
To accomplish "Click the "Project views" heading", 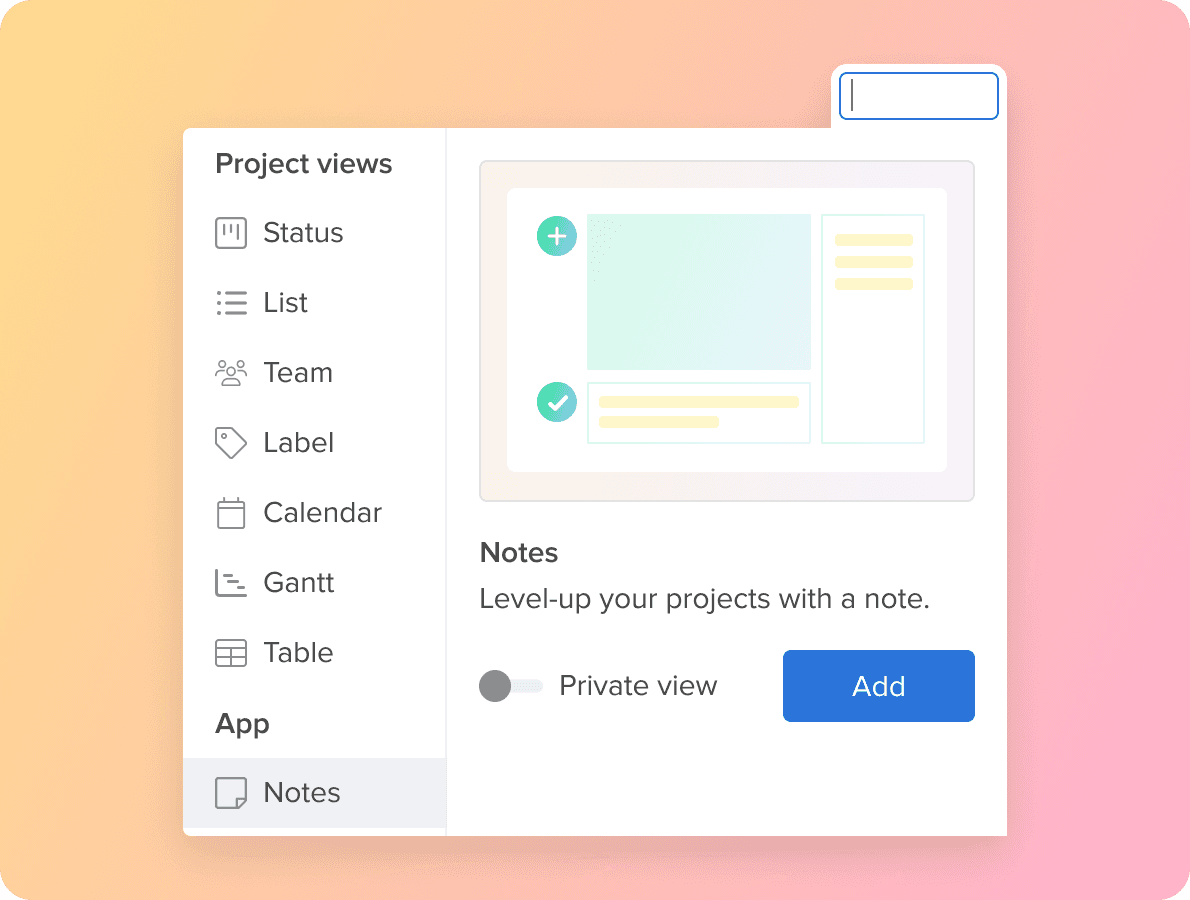I will pyautogui.click(x=304, y=164).
